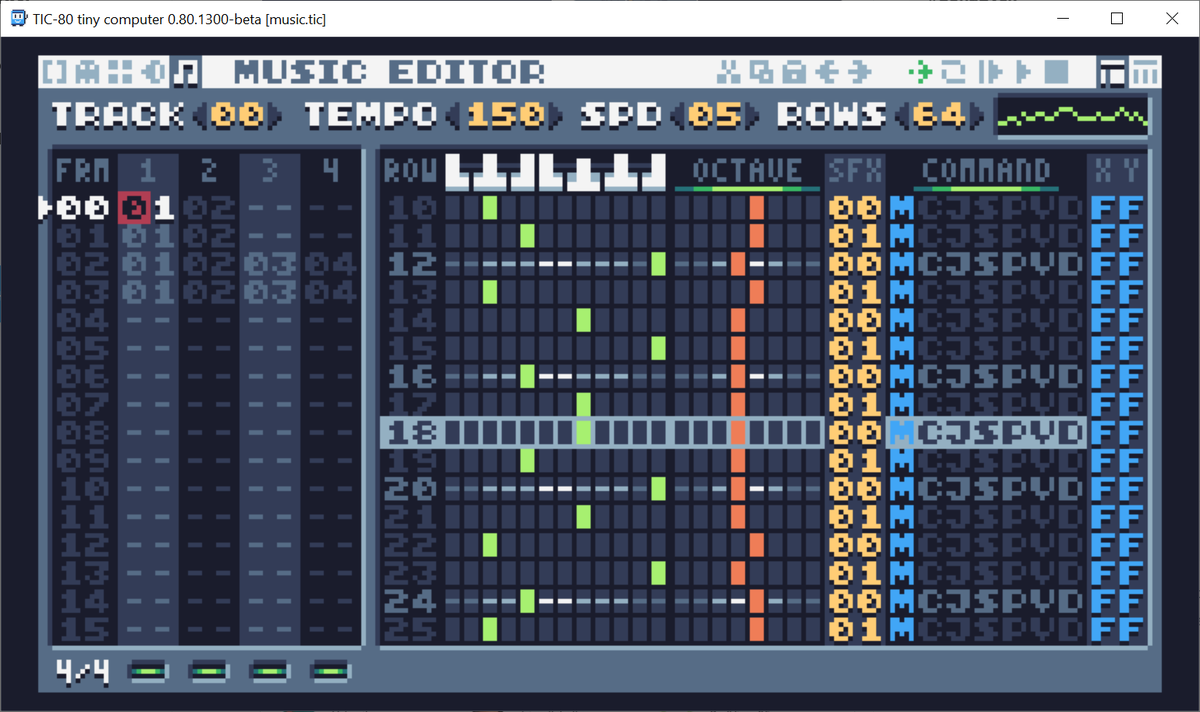The width and height of the screenshot is (1200, 712).
Task: Toggle first channel indicator at bottom
Action: point(147,671)
